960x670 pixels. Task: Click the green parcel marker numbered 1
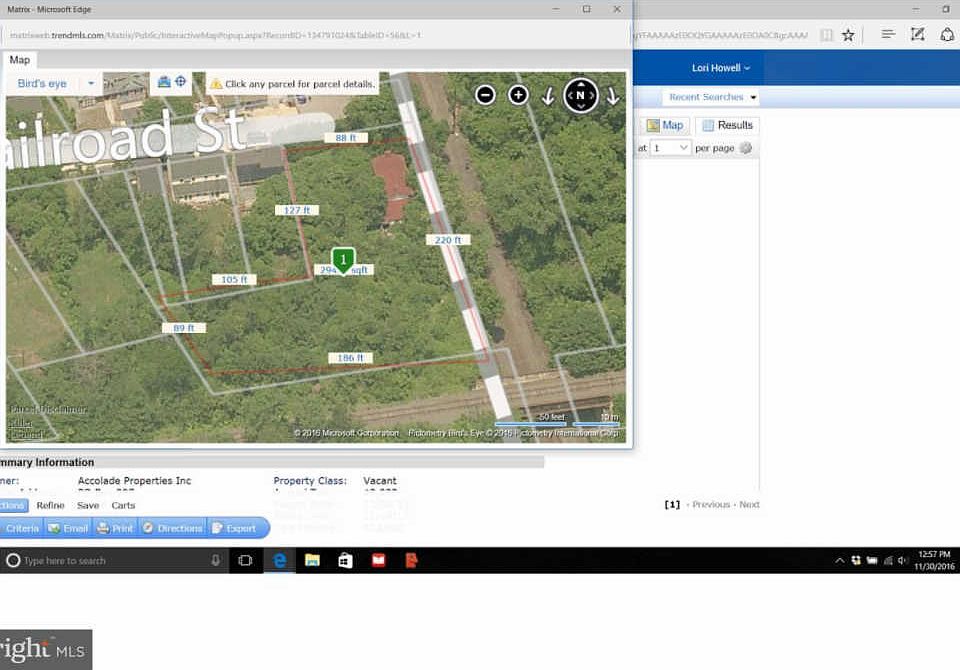tap(343, 260)
